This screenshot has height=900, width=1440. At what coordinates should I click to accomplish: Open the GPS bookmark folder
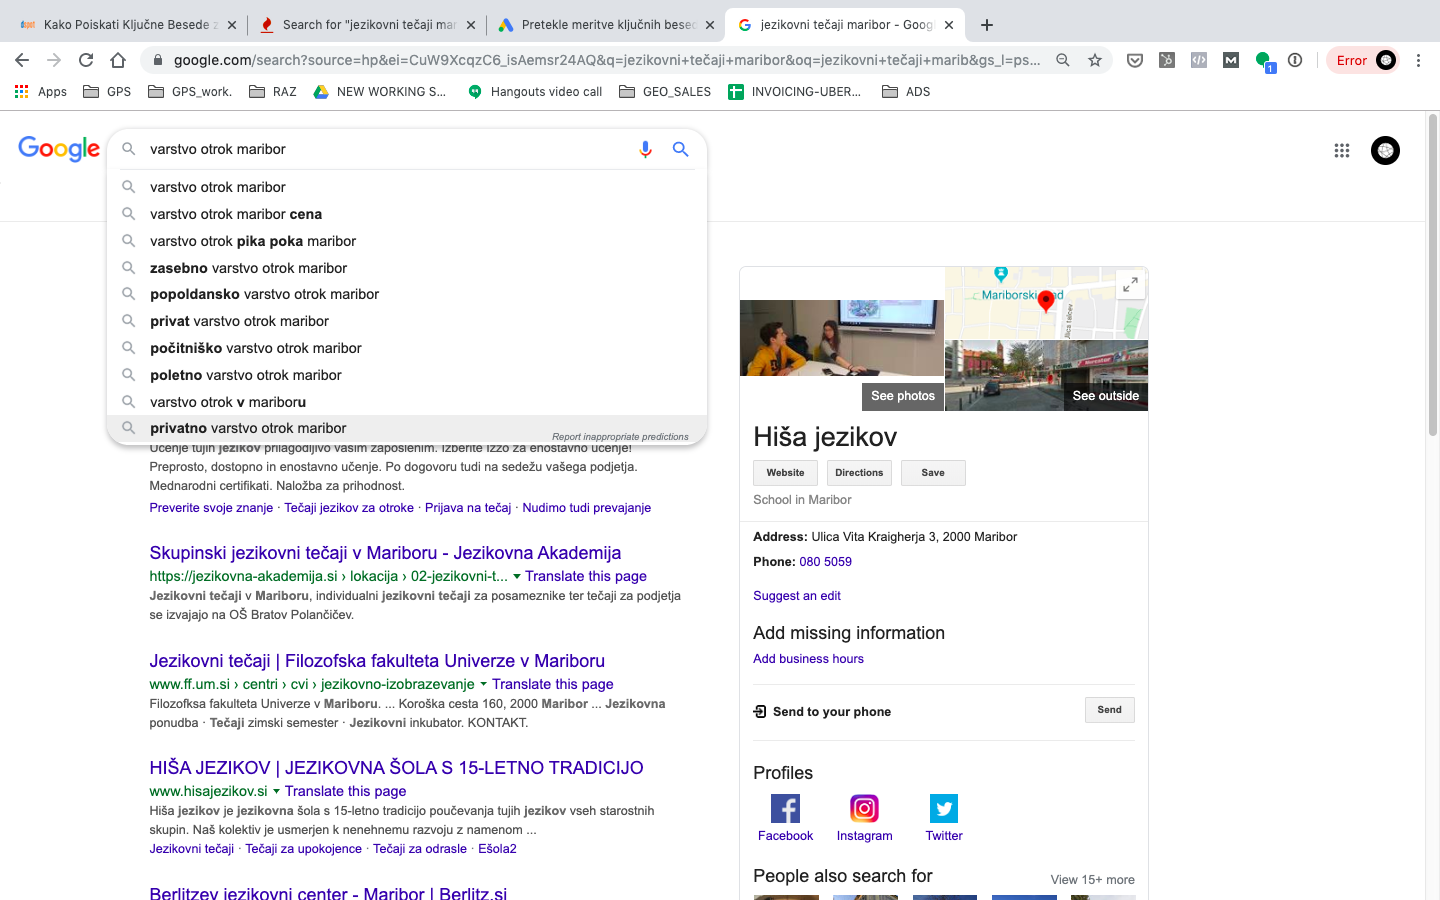coord(107,91)
